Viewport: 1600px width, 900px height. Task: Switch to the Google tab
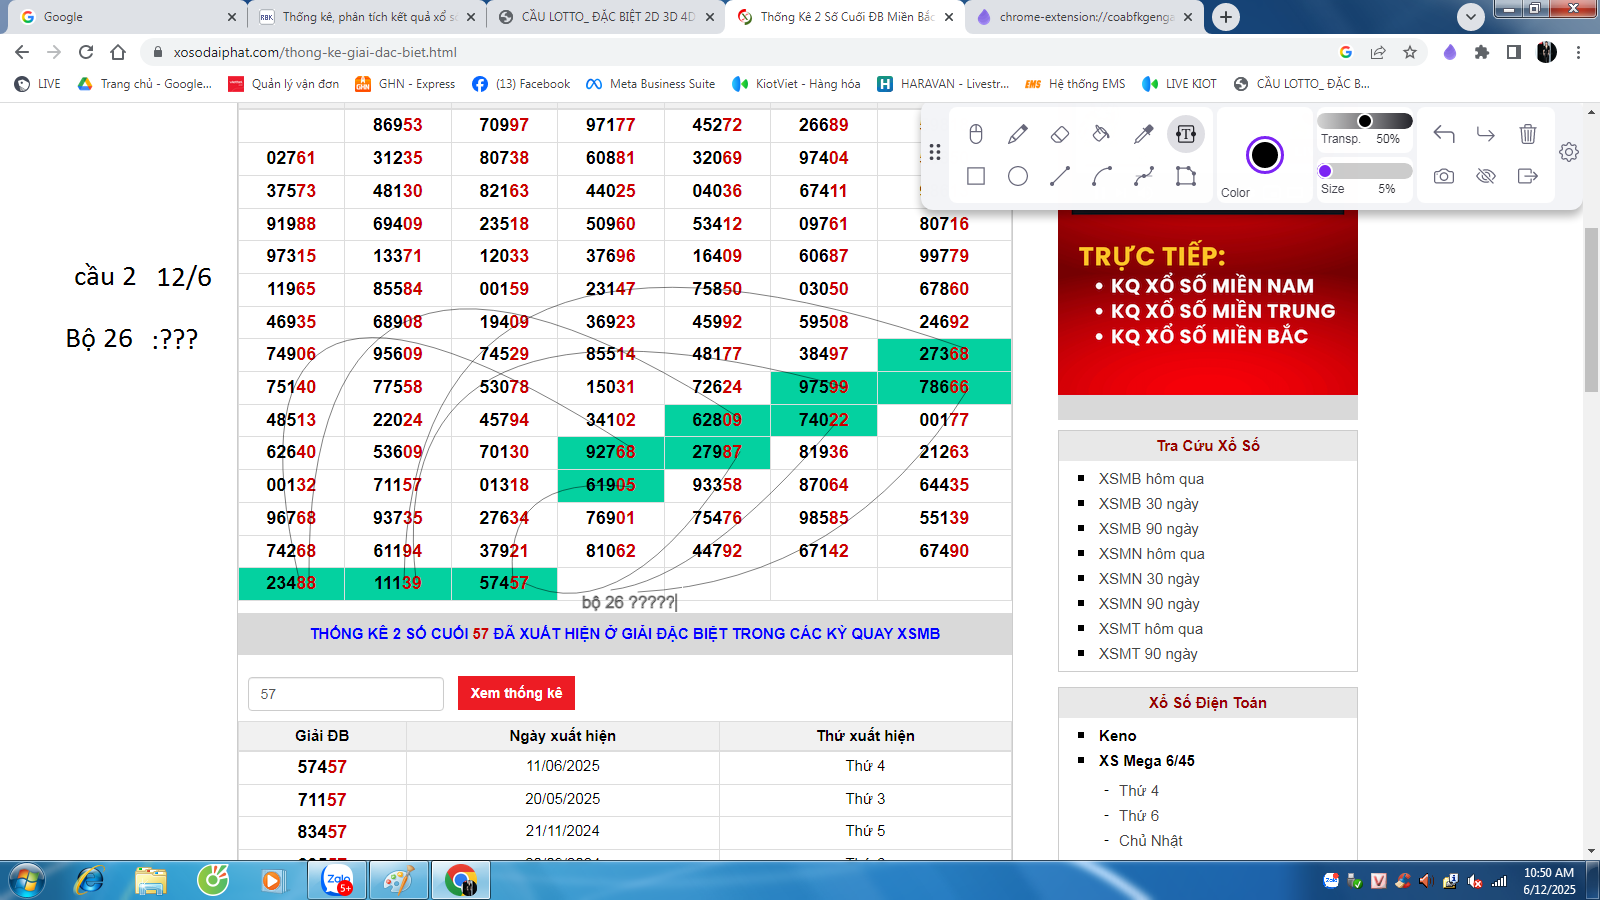(x=120, y=17)
